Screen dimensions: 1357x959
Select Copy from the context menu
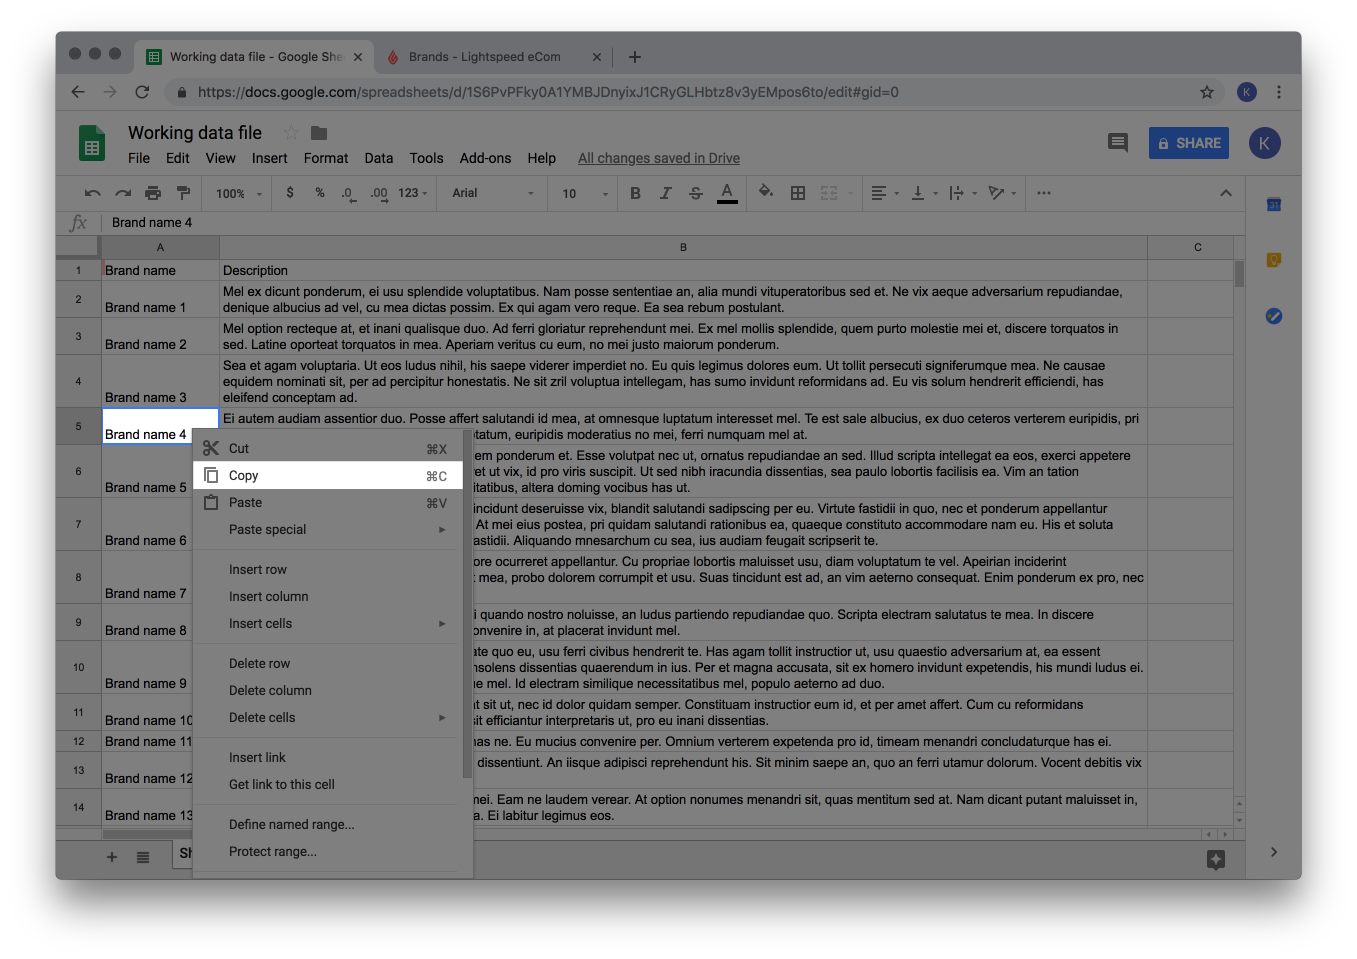point(328,476)
